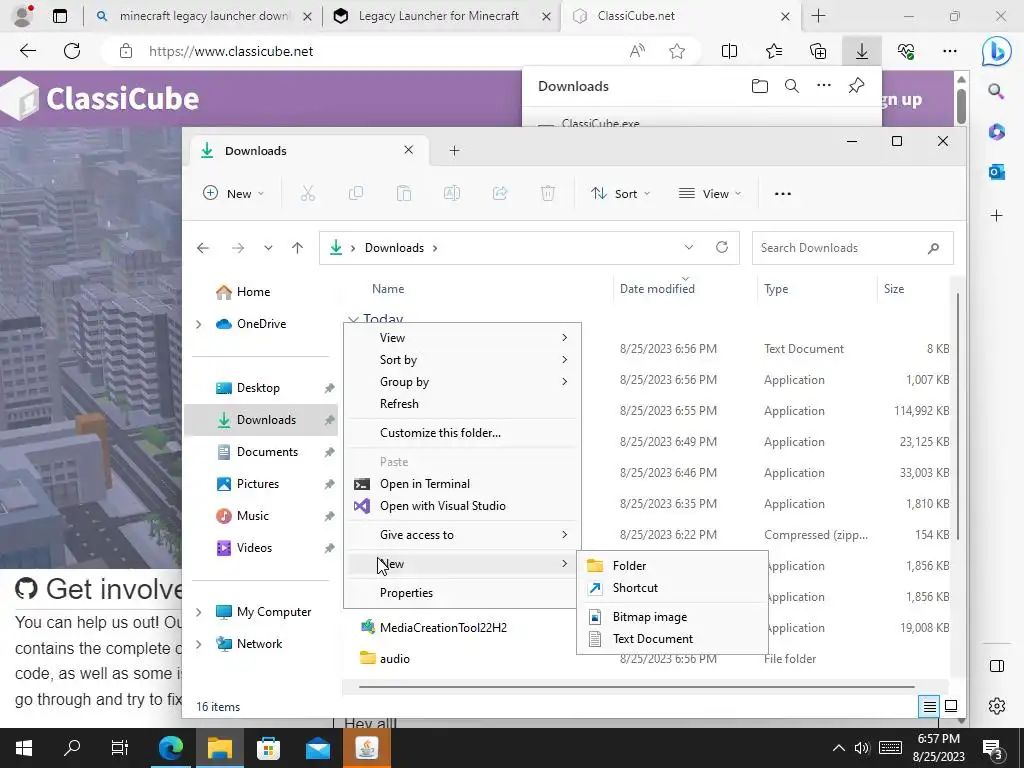
Task: Create a new Folder from submenu
Action: pyautogui.click(x=672, y=566)
